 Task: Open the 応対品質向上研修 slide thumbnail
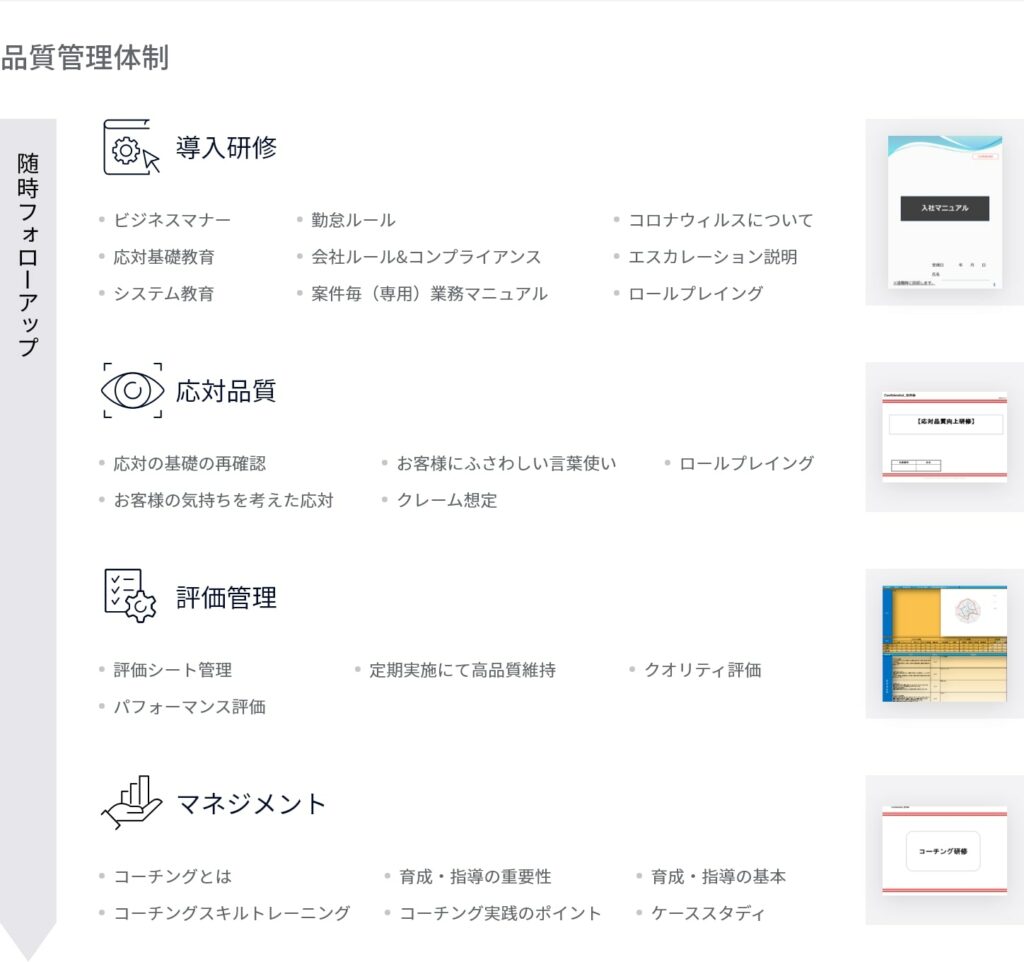pyautogui.click(x=944, y=436)
